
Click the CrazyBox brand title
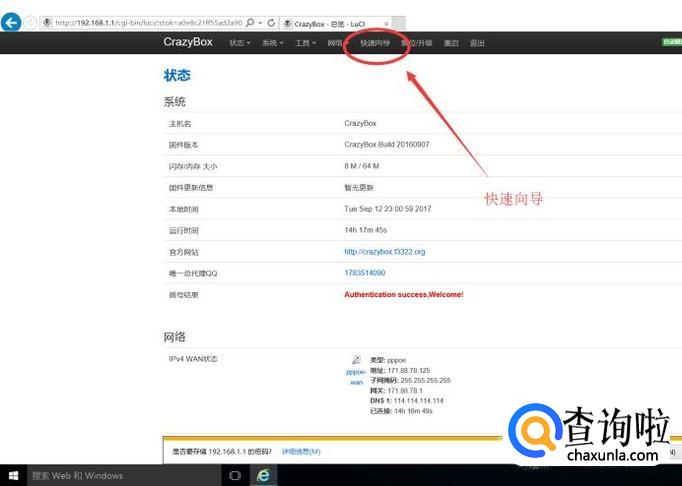(187, 42)
